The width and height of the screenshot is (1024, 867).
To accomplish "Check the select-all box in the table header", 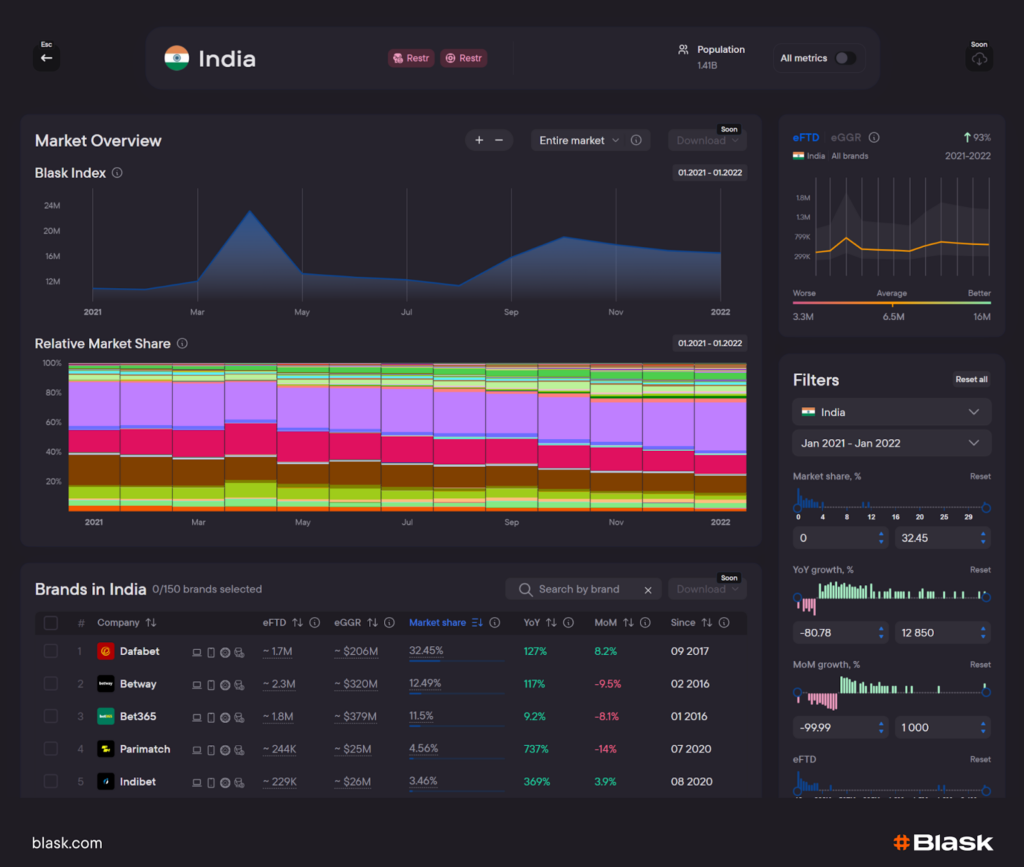I will (x=49, y=622).
